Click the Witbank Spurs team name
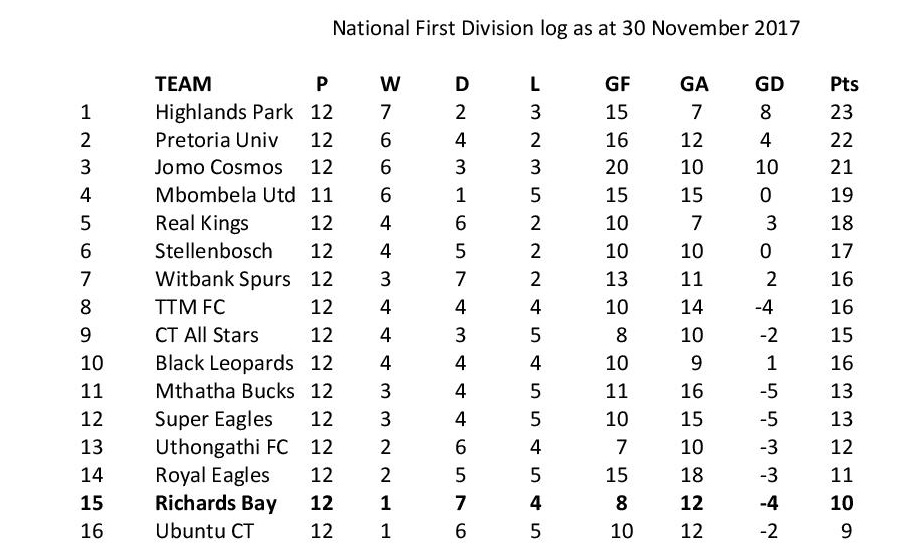 click(224, 280)
